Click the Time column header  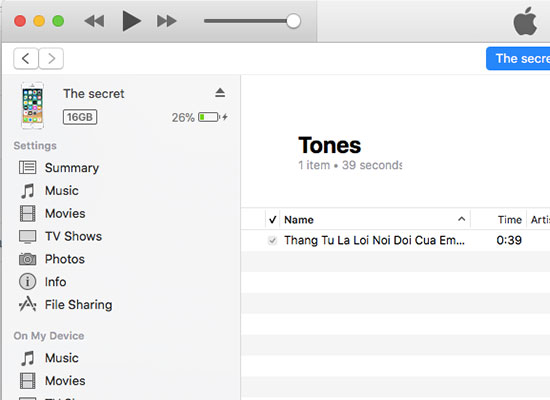(509, 220)
